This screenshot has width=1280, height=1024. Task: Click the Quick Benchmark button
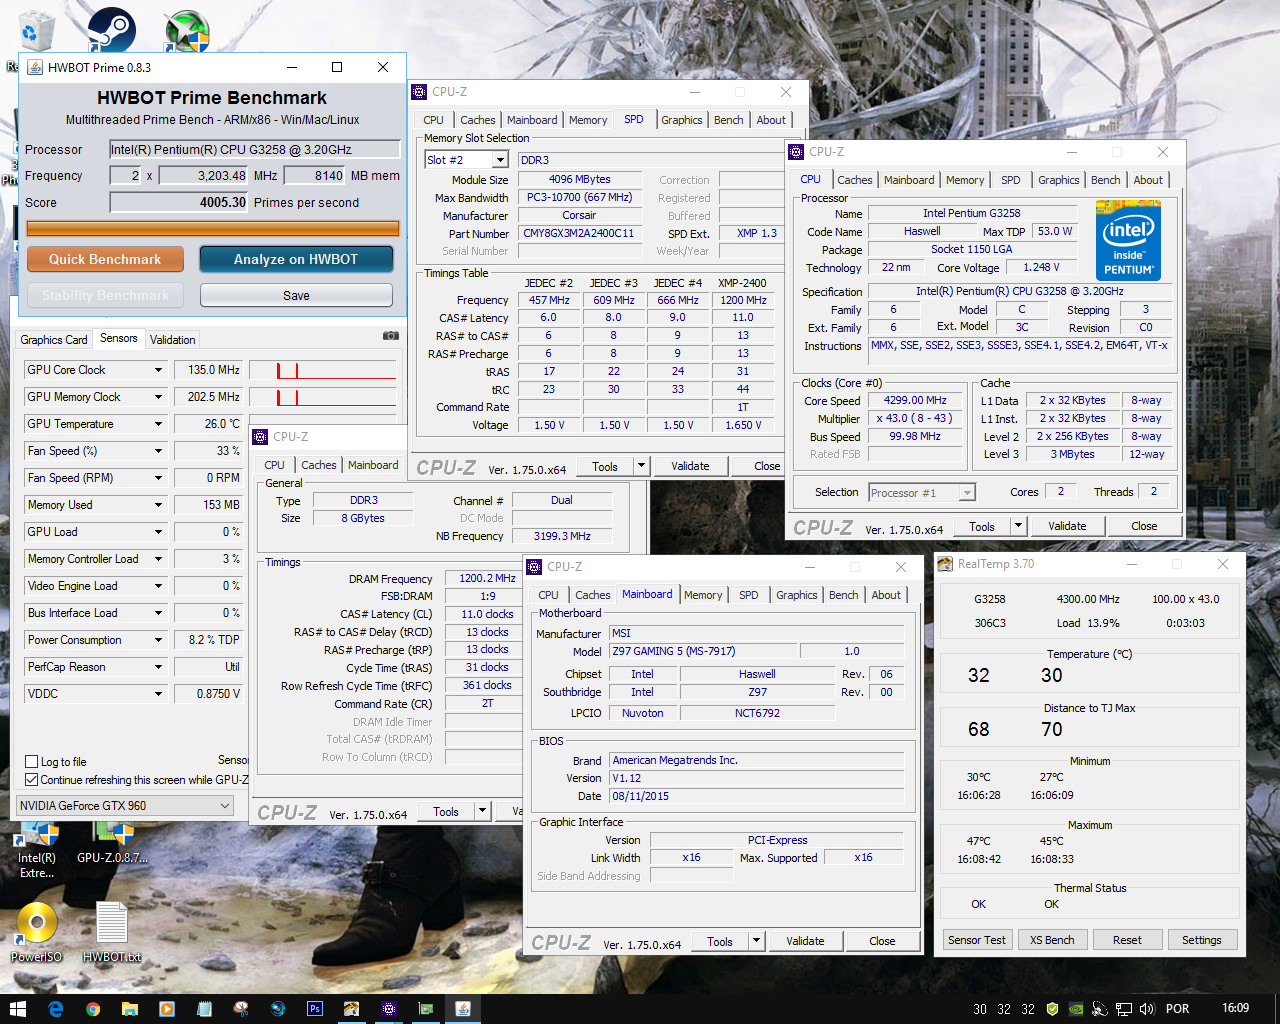pos(105,259)
